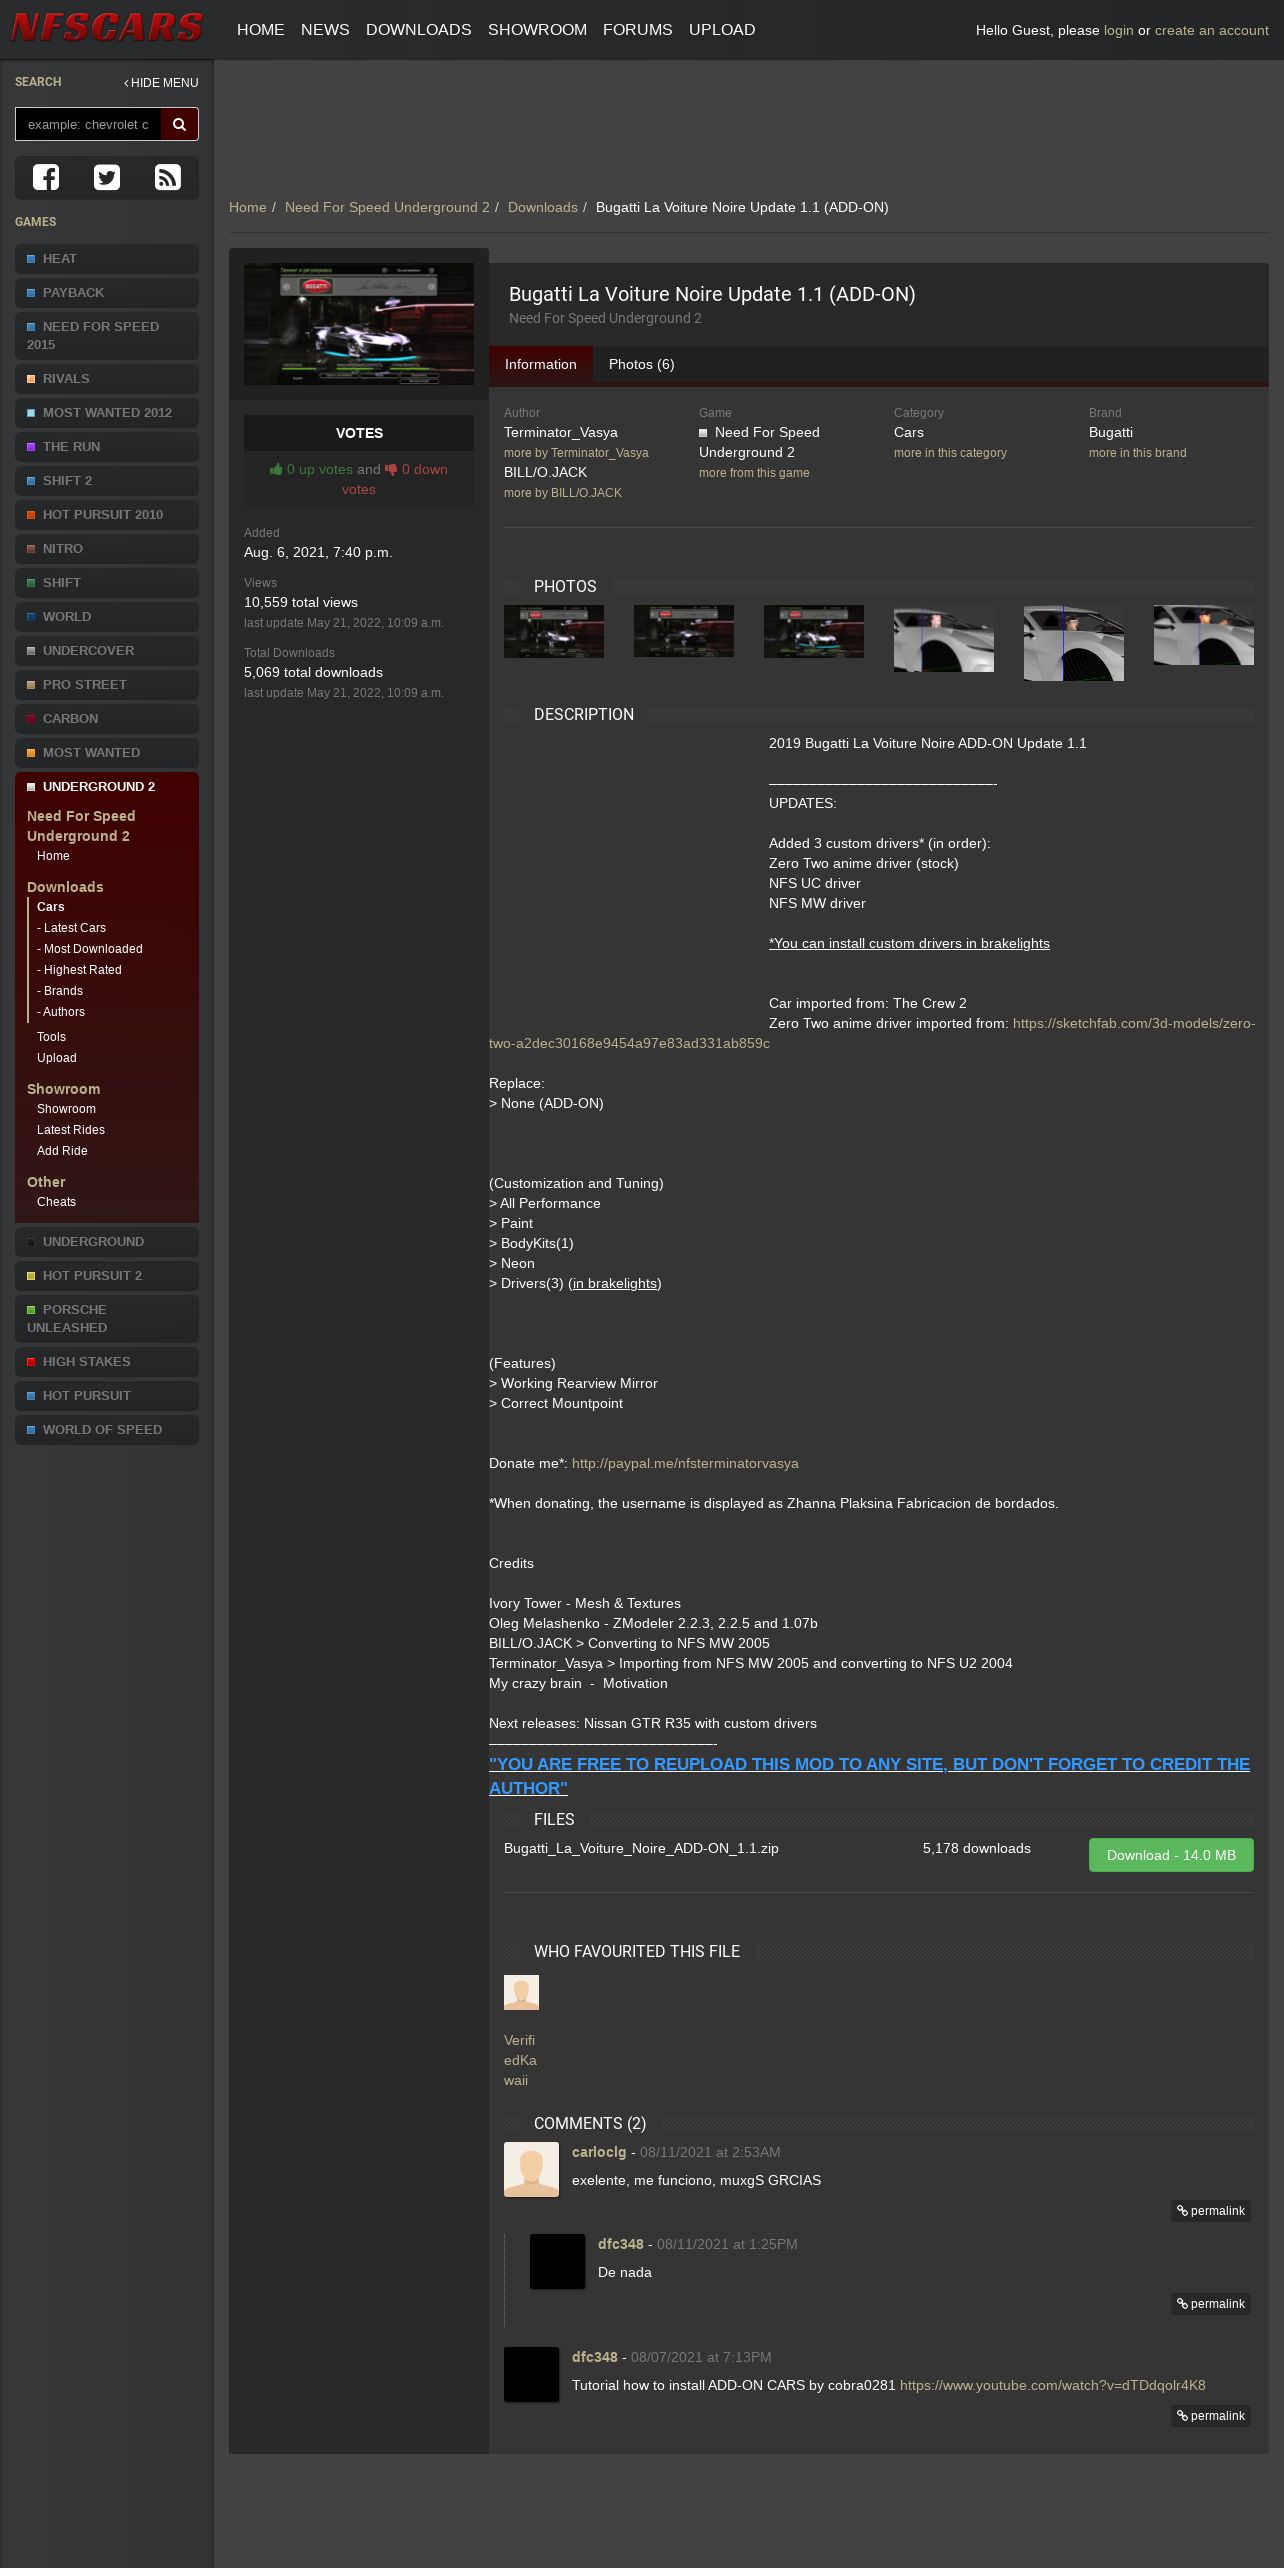Expand The Run game entry

(x=107, y=447)
